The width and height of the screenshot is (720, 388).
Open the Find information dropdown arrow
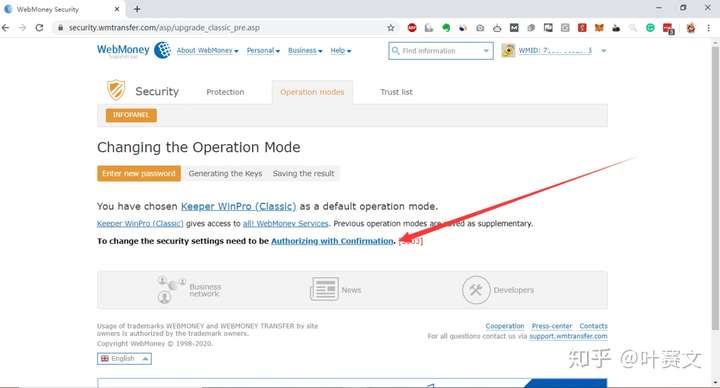click(486, 51)
